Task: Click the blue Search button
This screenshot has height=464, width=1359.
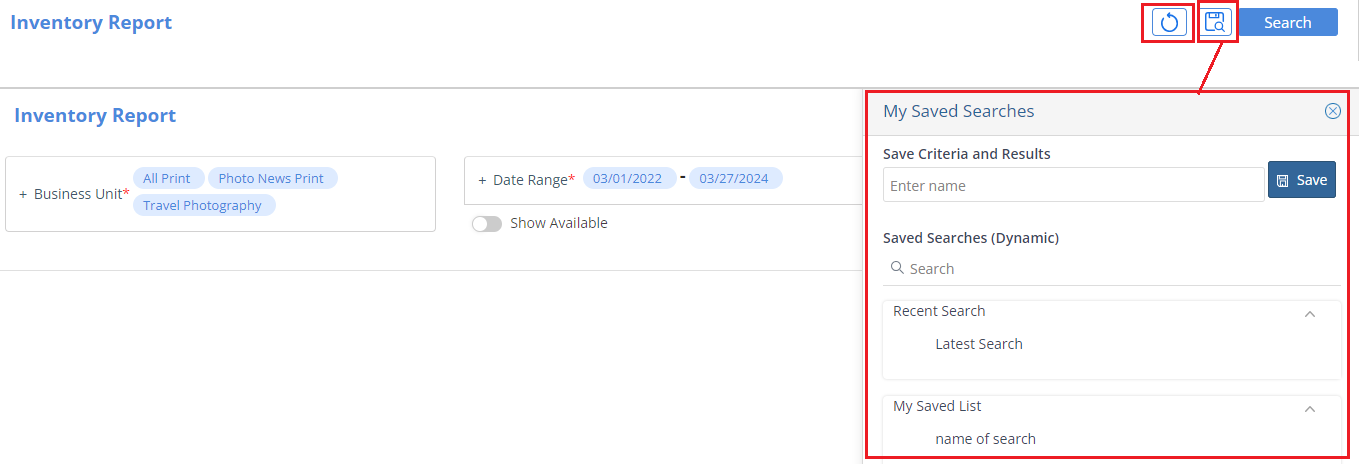Action: click(1288, 22)
